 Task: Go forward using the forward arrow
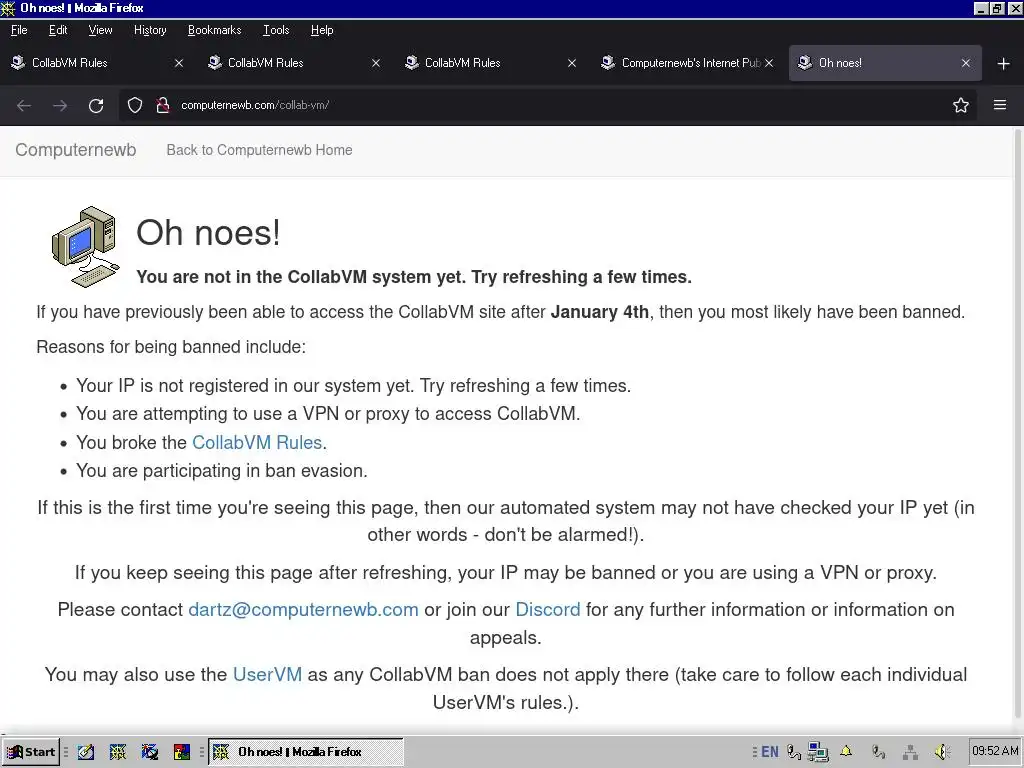pos(60,105)
